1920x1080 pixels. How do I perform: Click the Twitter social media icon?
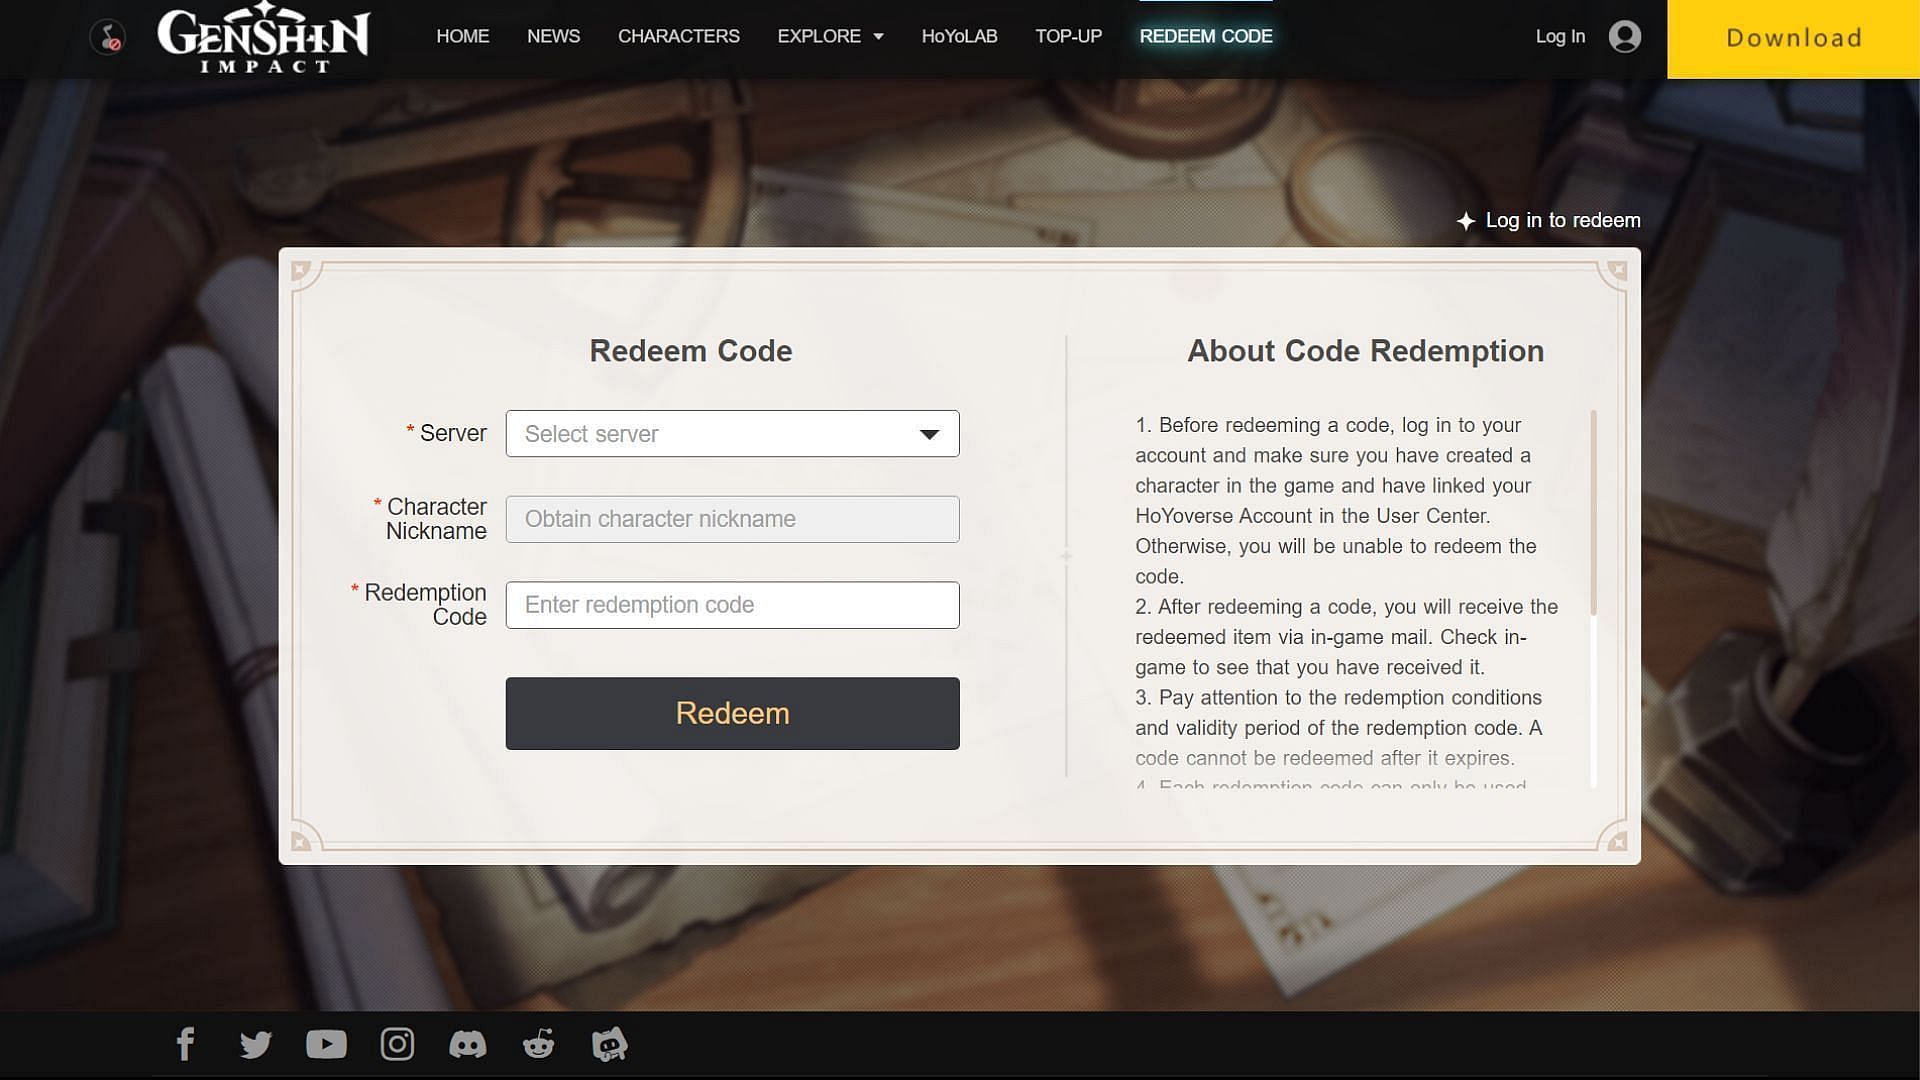[x=256, y=1043]
